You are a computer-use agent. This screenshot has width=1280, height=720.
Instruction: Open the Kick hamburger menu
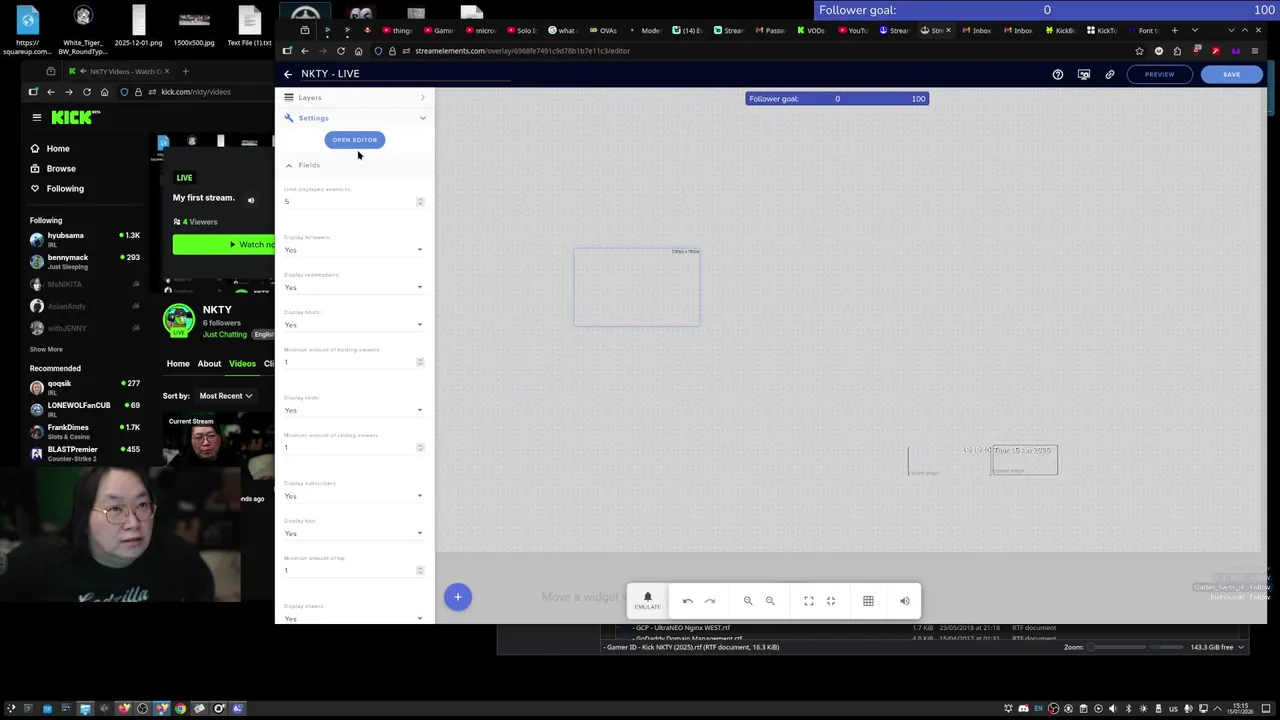pyautogui.click(x=37, y=118)
